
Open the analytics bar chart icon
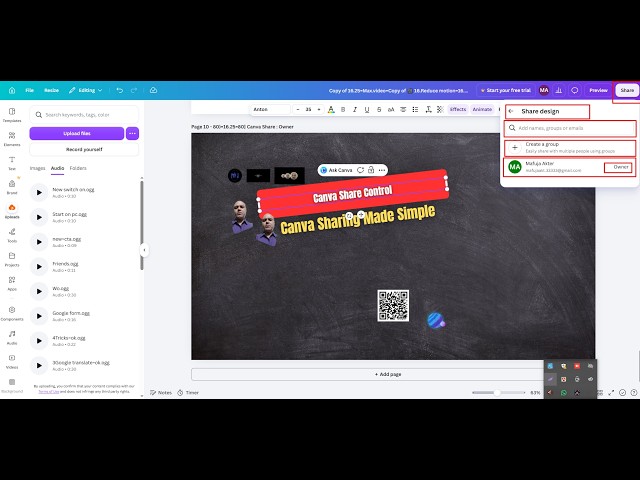(x=559, y=90)
